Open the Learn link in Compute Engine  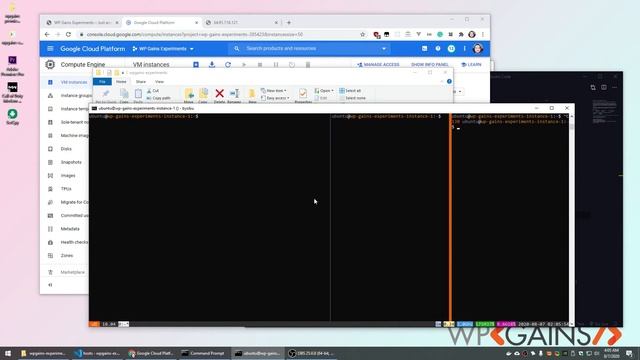click(471, 64)
